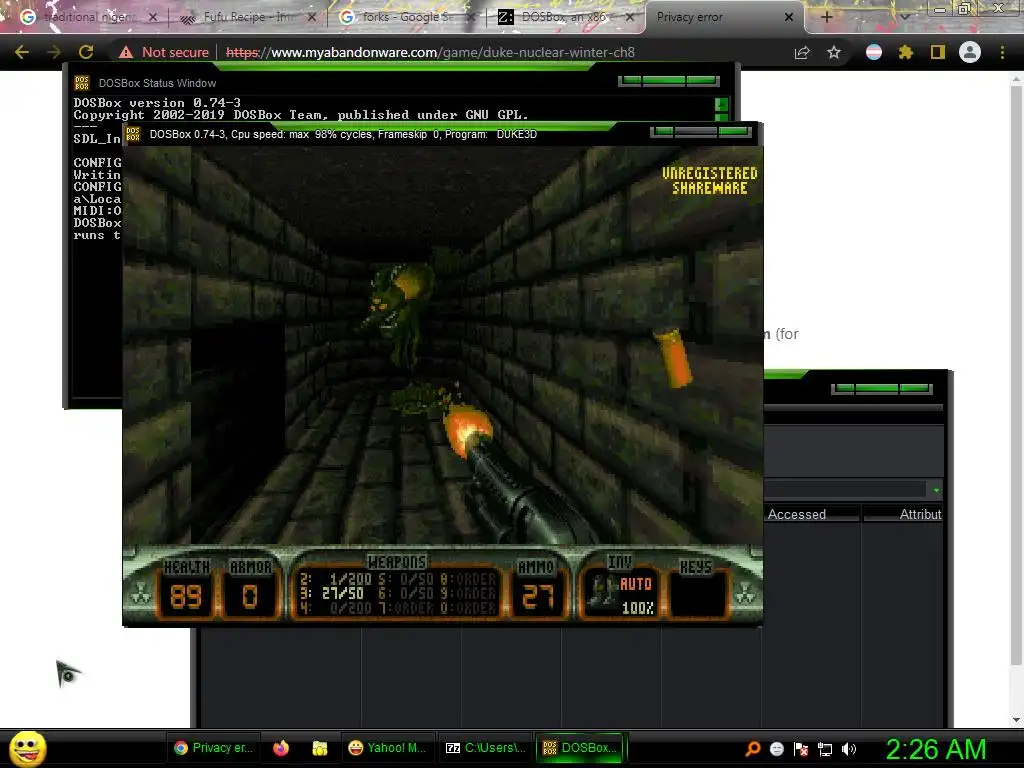Screen dimensions: 1024x768
Task: Click the page vertical scrollbar
Action: click(x=1016, y=375)
